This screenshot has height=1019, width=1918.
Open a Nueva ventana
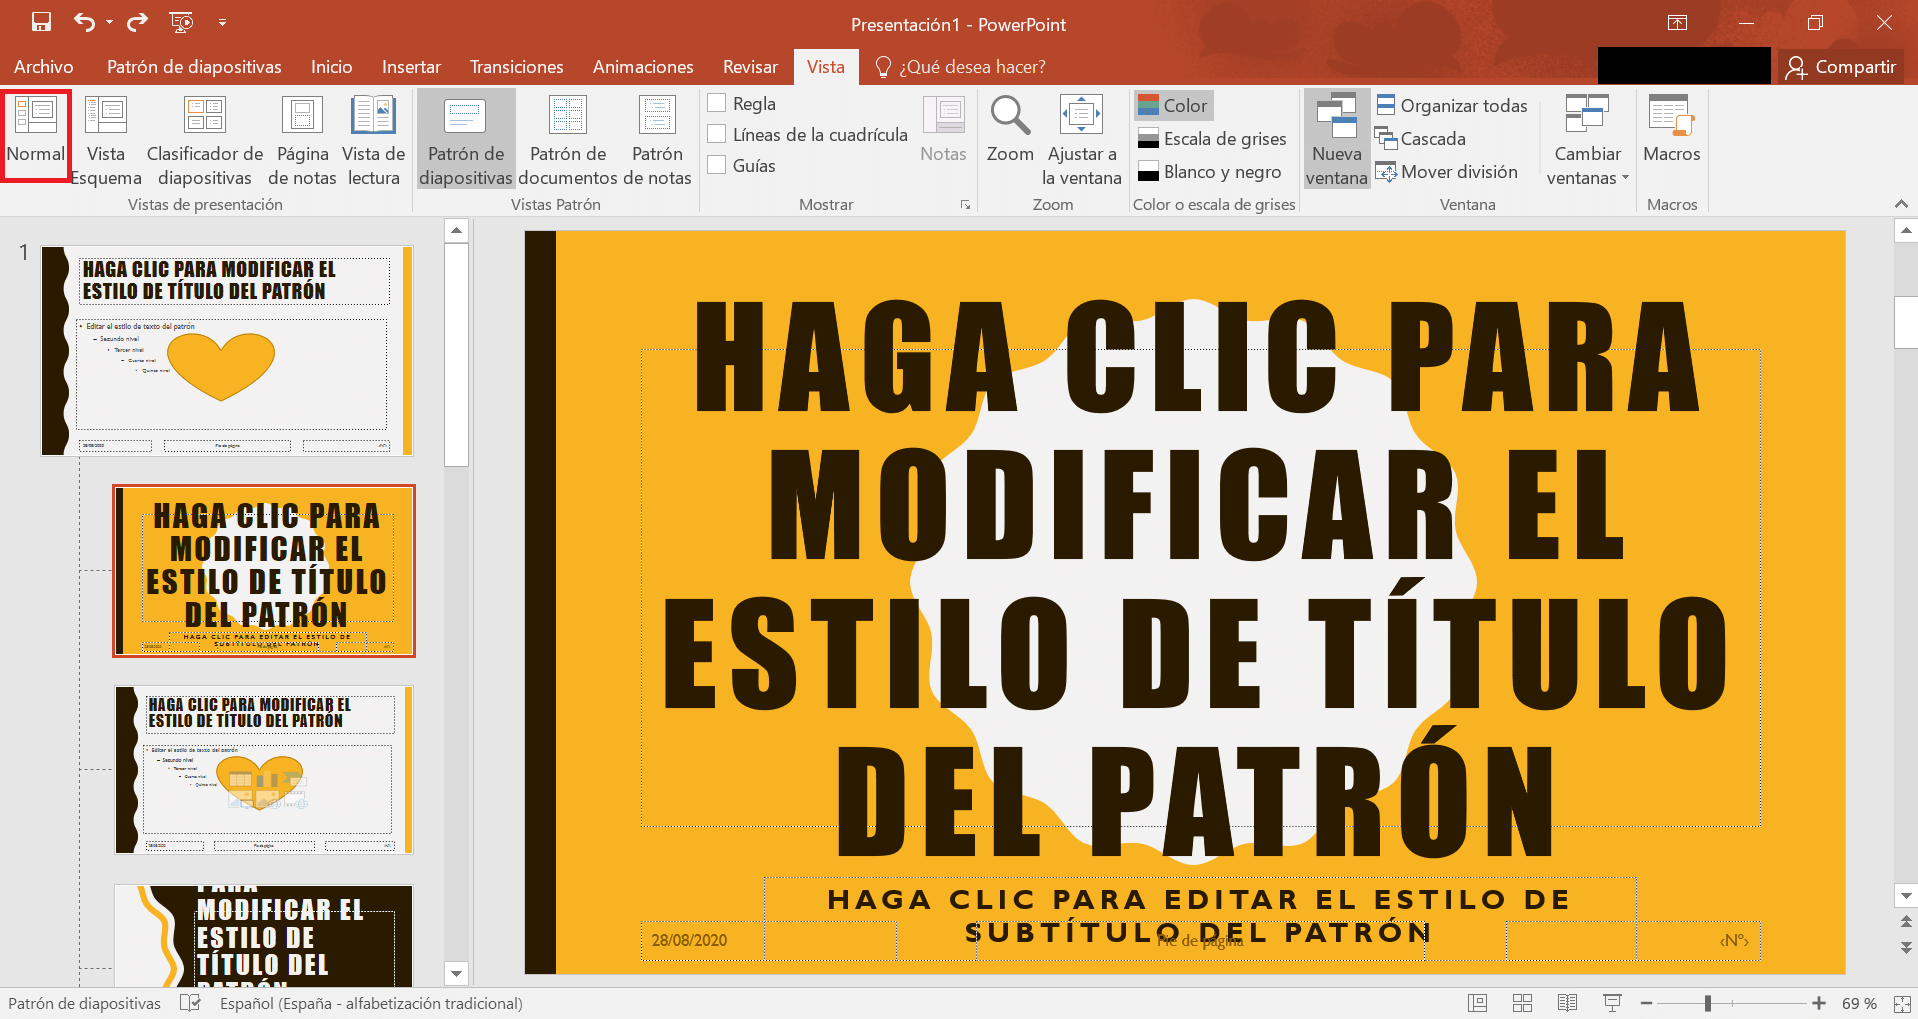click(x=1337, y=140)
